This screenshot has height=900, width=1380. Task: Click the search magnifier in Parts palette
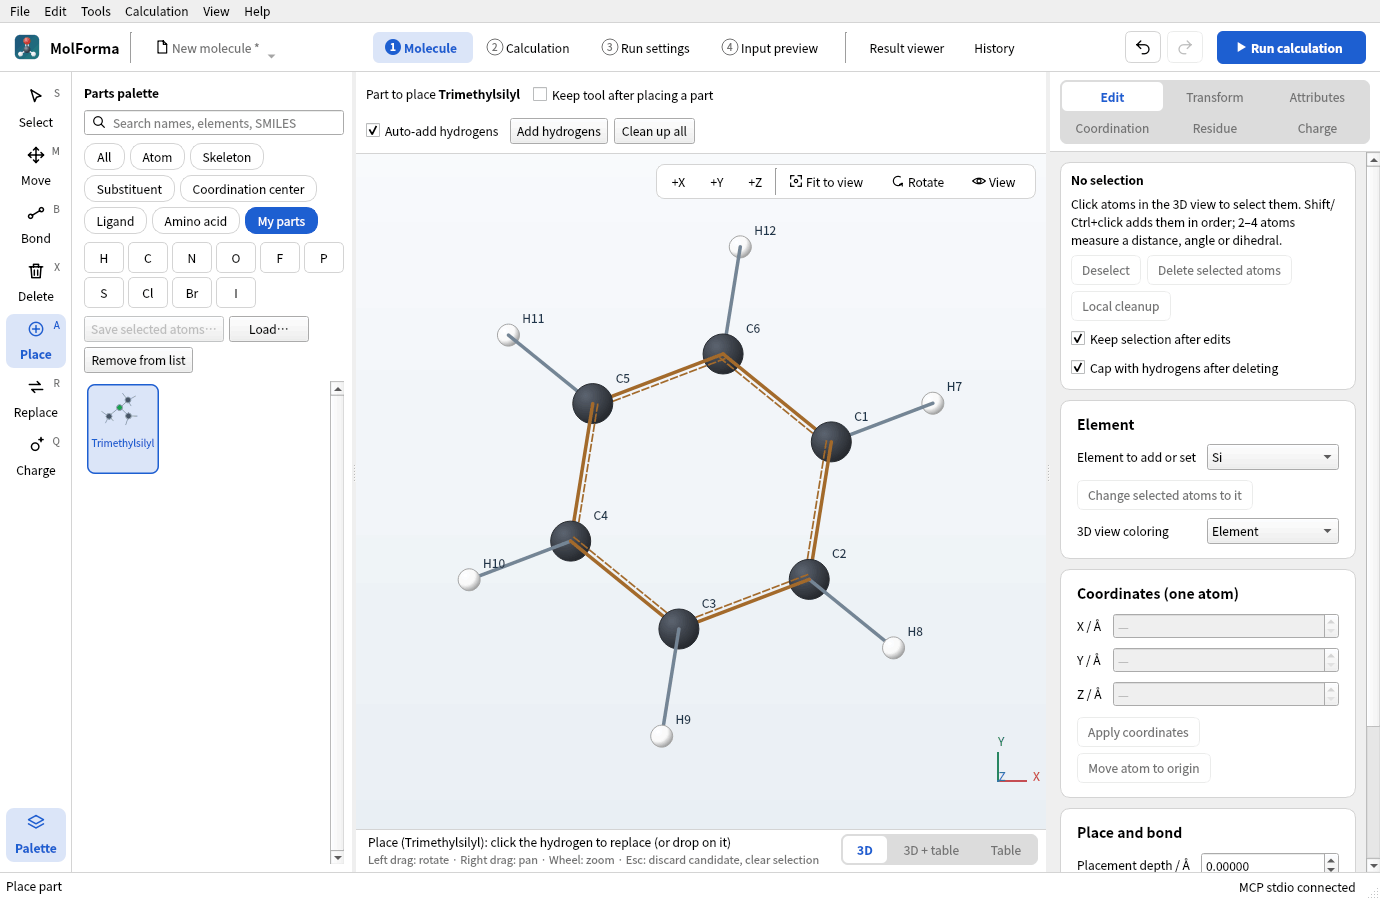tap(99, 123)
